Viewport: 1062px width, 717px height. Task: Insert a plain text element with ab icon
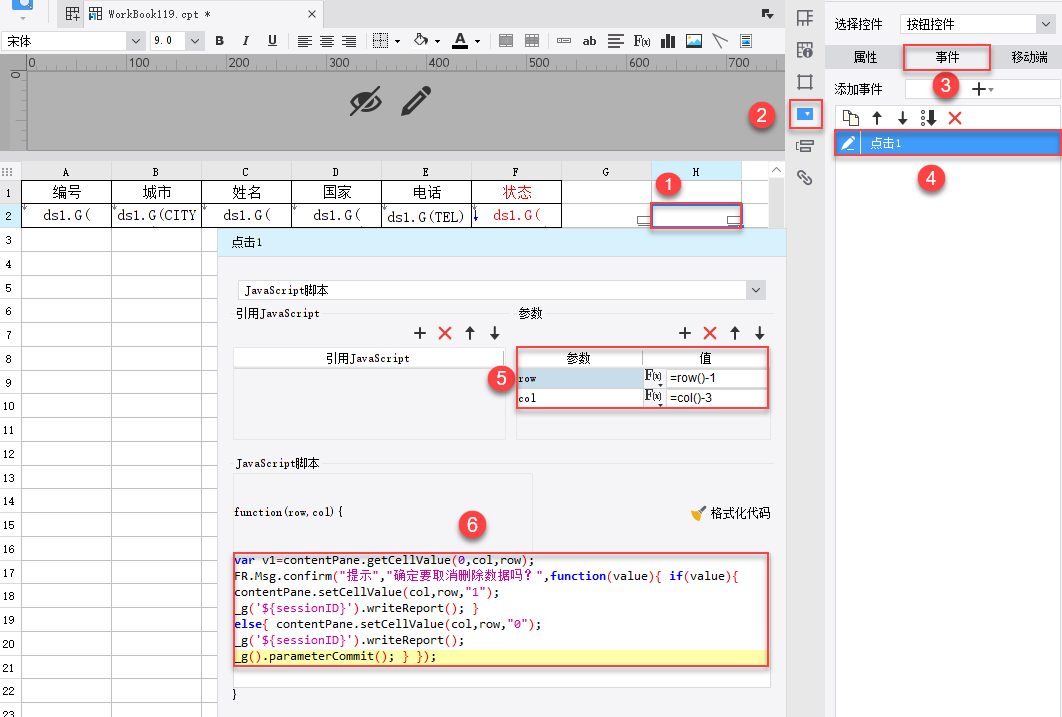pyautogui.click(x=589, y=41)
